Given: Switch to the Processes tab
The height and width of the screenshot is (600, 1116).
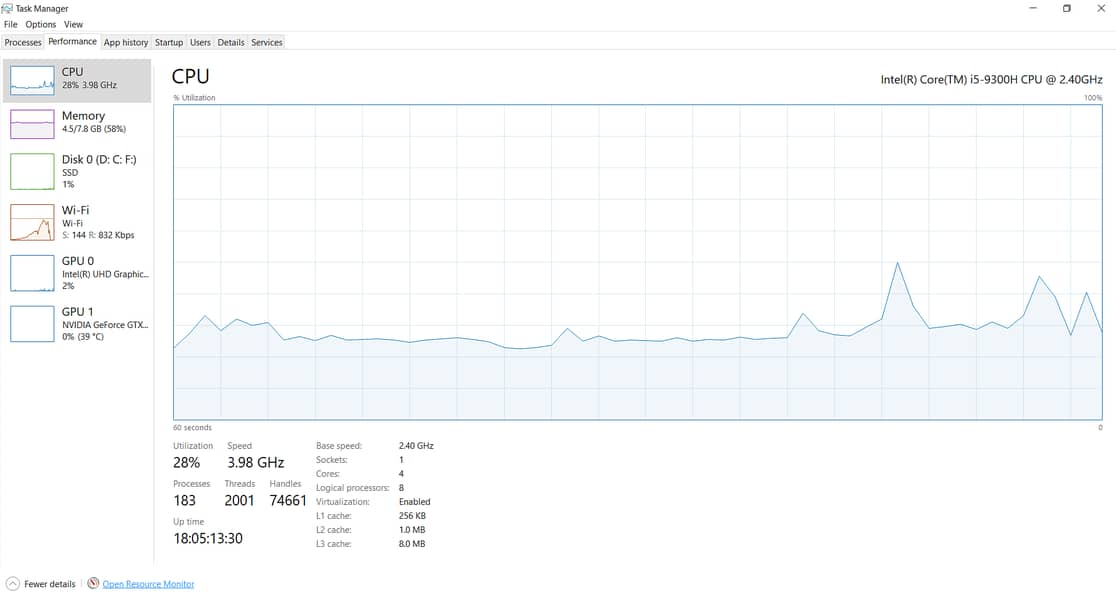Looking at the screenshot, I should [x=23, y=42].
